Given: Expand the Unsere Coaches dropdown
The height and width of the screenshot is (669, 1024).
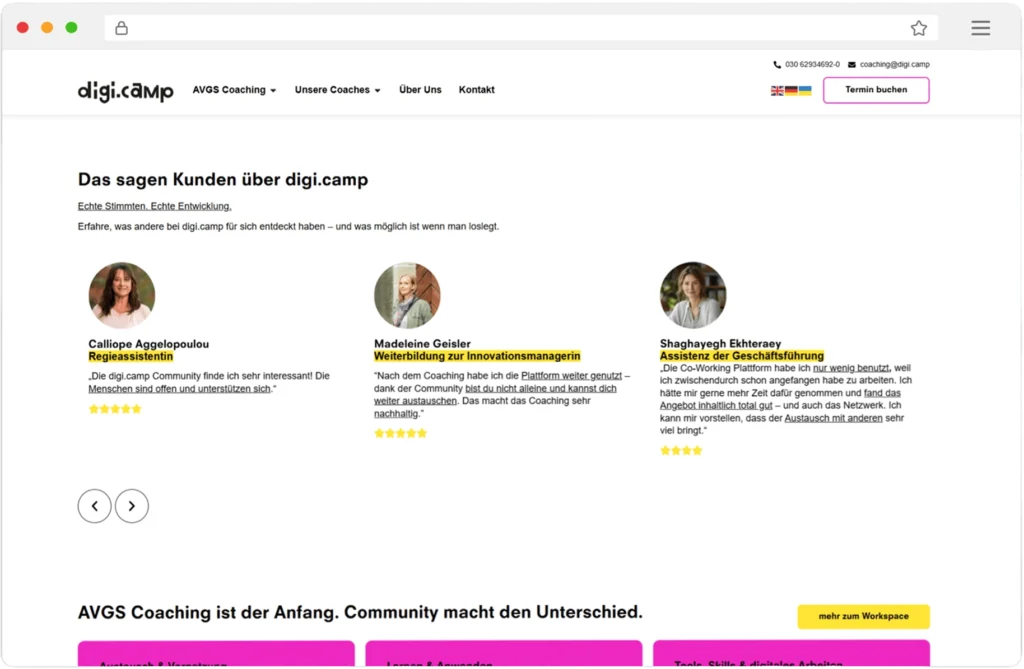Looking at the screenshot, I should pyautogui.click(x=337, y=90).
